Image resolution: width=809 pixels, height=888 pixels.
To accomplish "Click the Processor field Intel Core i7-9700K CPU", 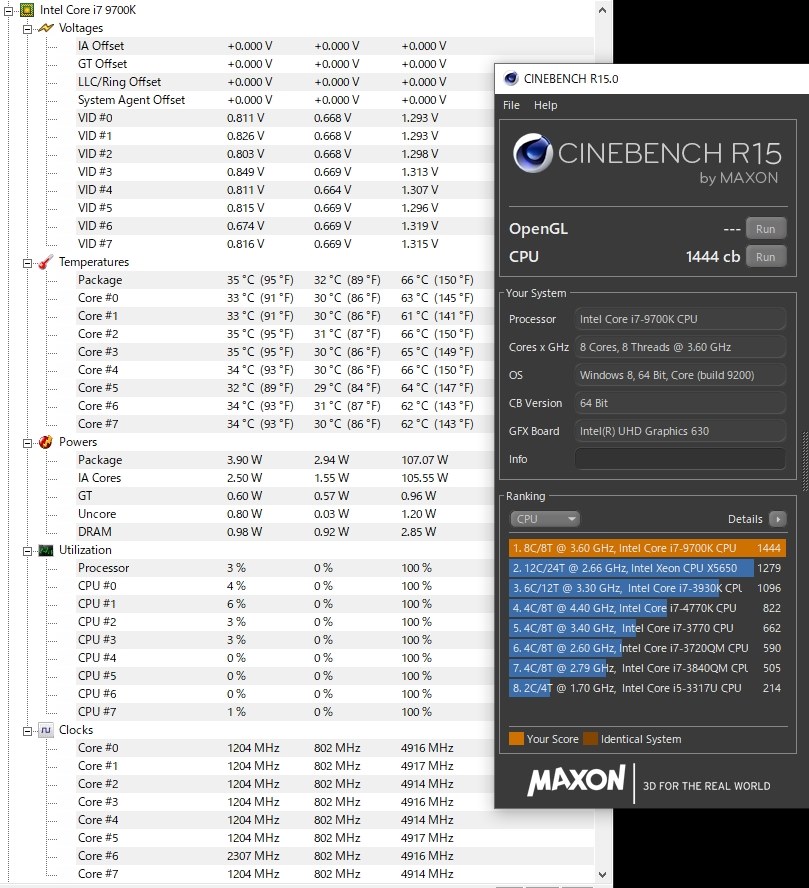I will 680,319.
